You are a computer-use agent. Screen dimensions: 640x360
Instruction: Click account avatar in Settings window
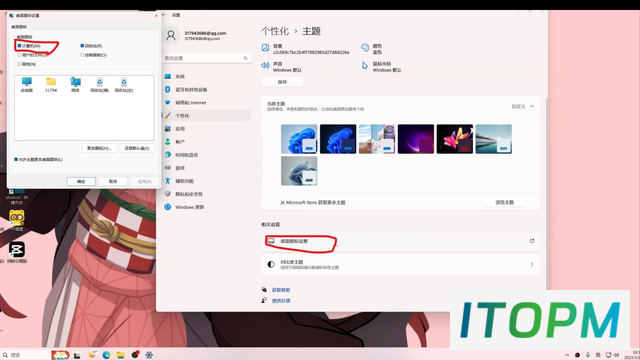pos(171,36)
